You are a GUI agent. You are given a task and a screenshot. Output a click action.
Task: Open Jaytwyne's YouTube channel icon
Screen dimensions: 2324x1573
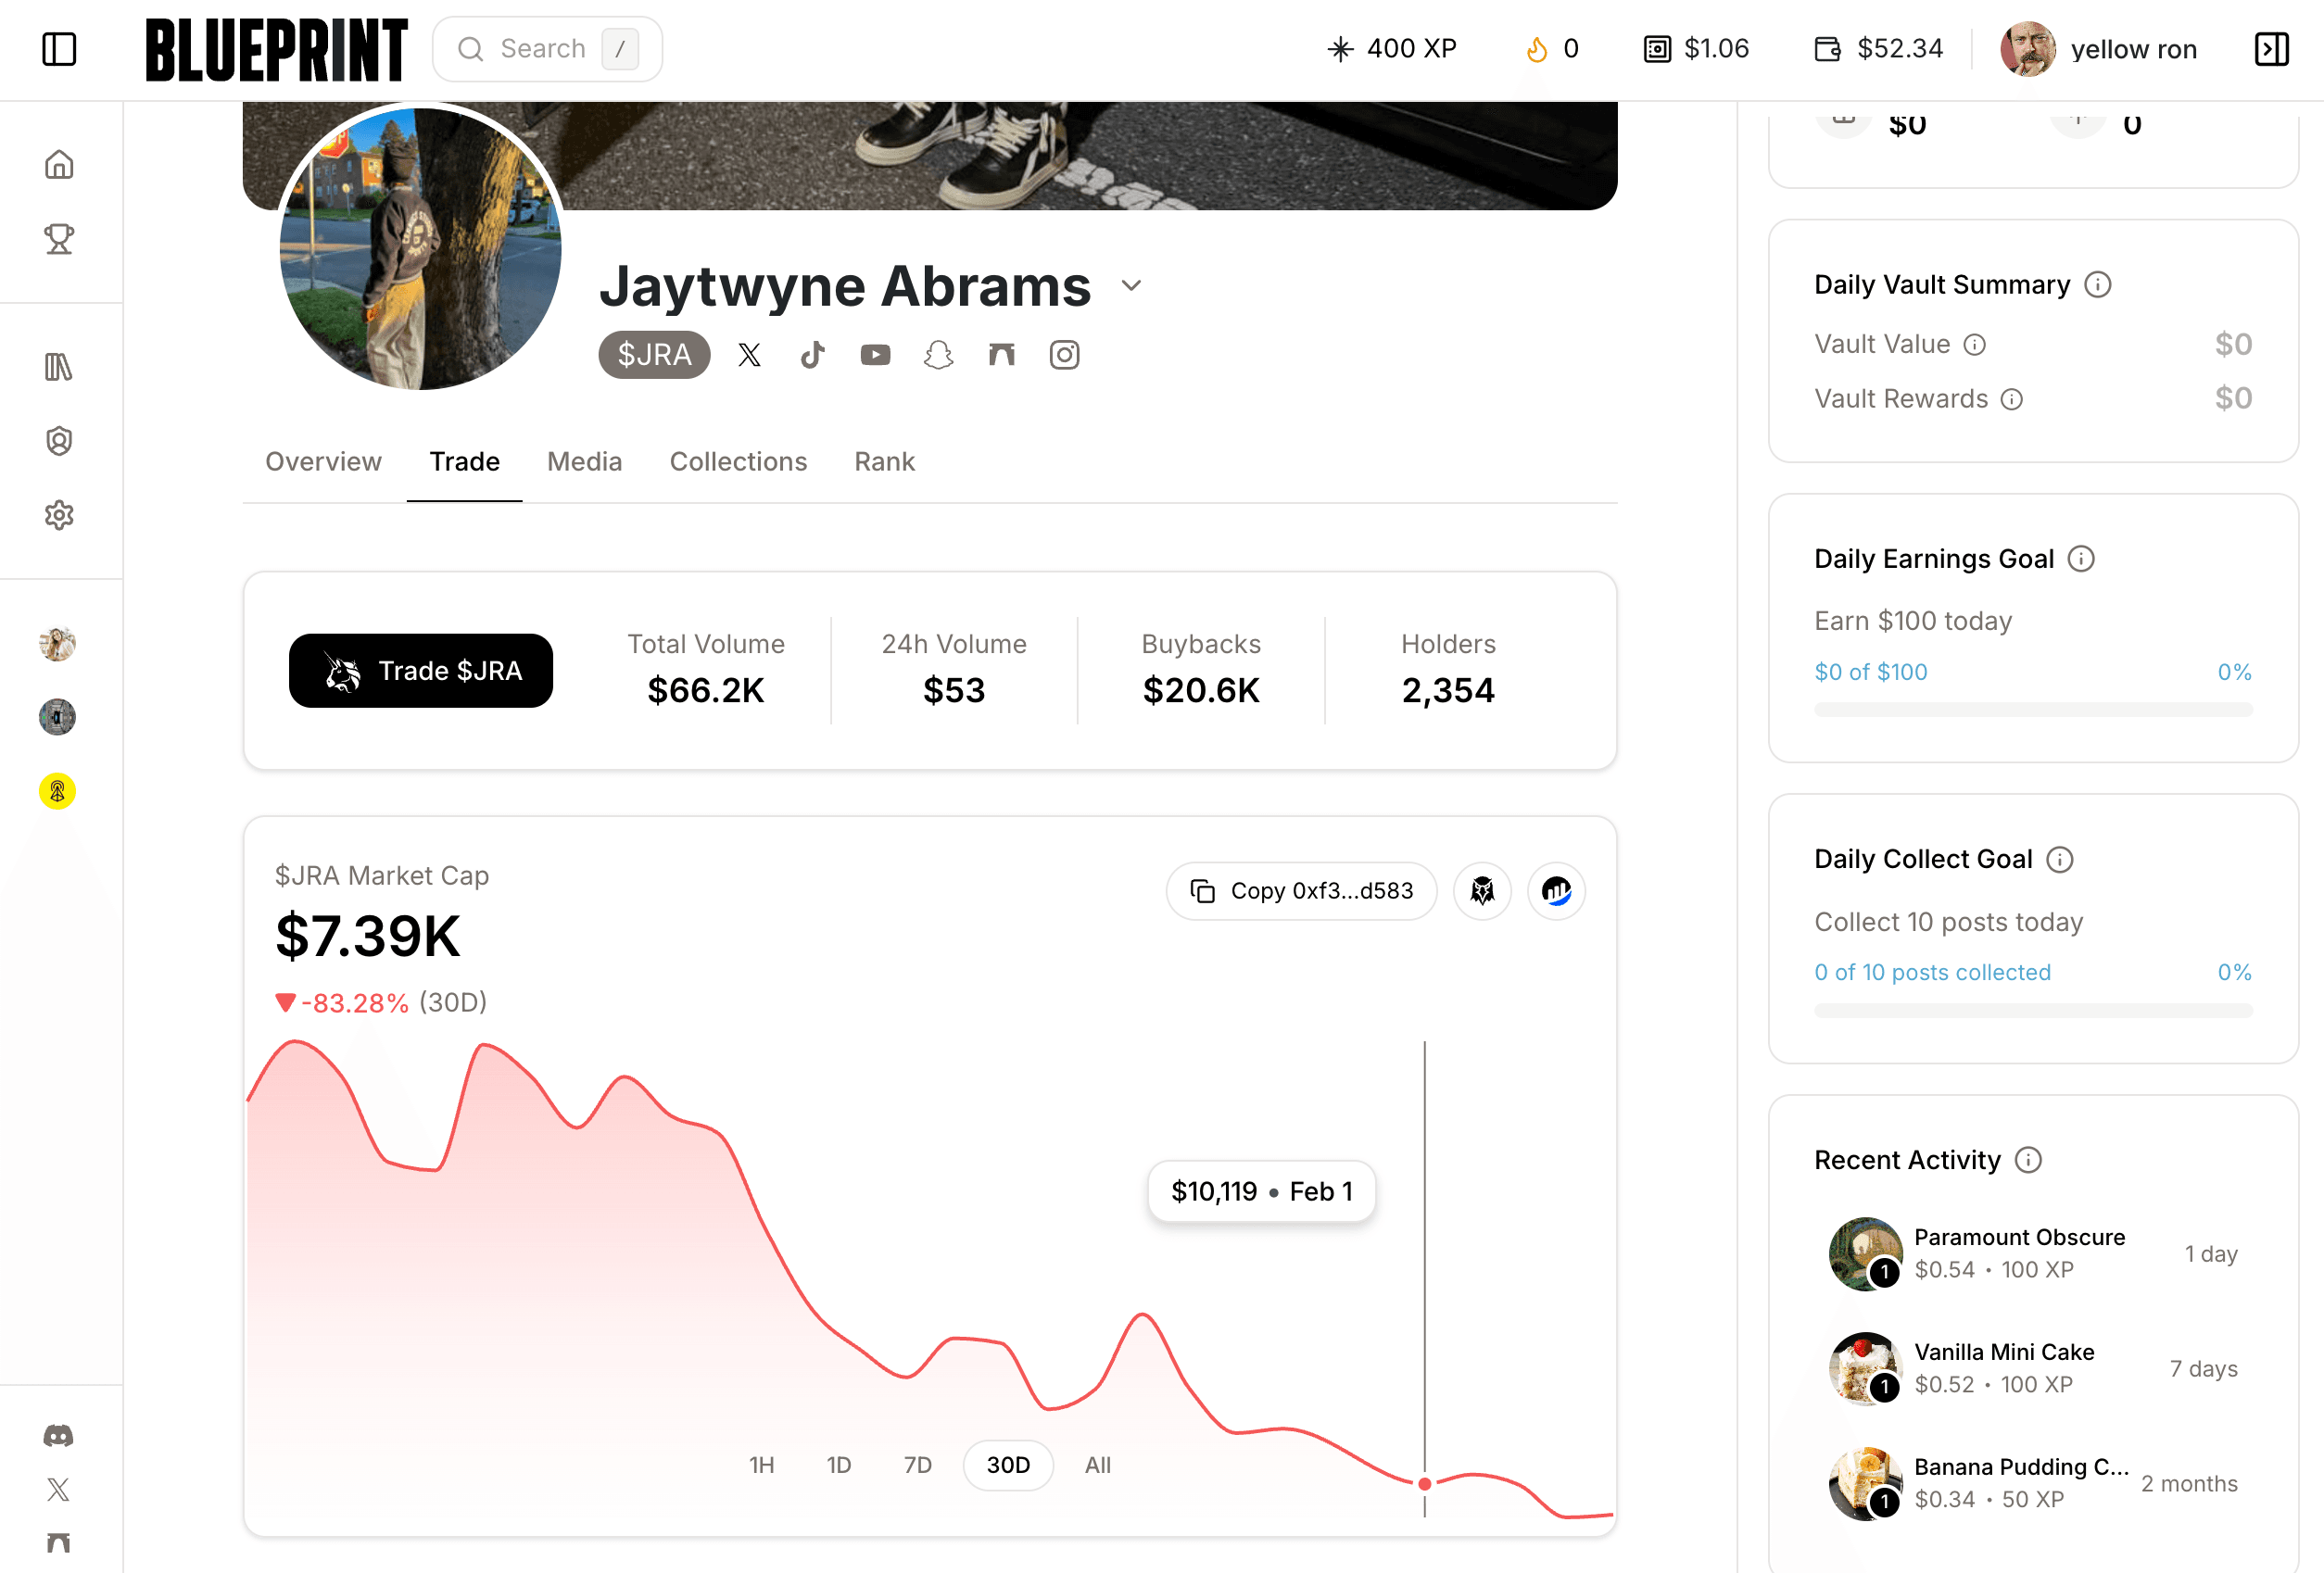[x=875, y=355]
